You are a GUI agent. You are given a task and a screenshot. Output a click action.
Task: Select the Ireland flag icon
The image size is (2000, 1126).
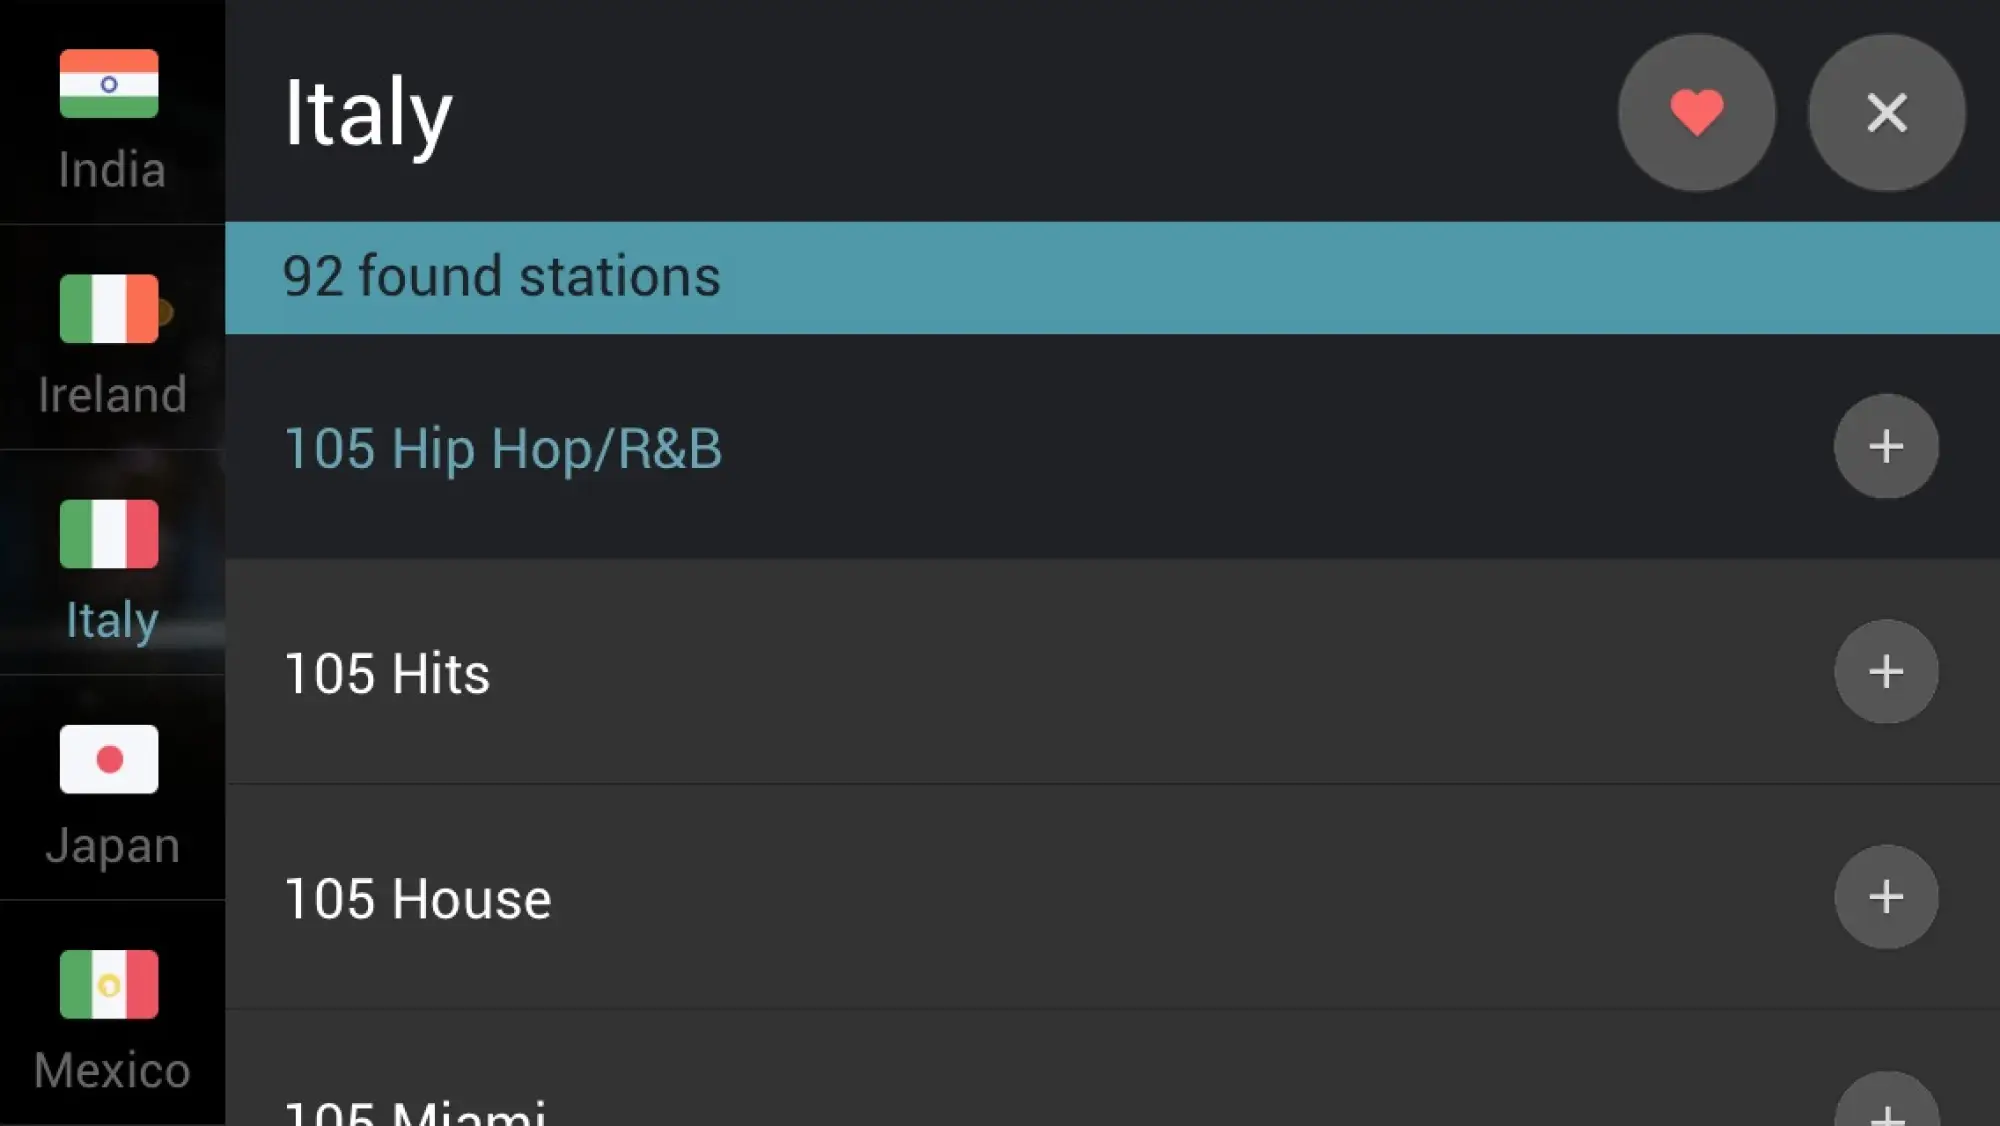109,309
